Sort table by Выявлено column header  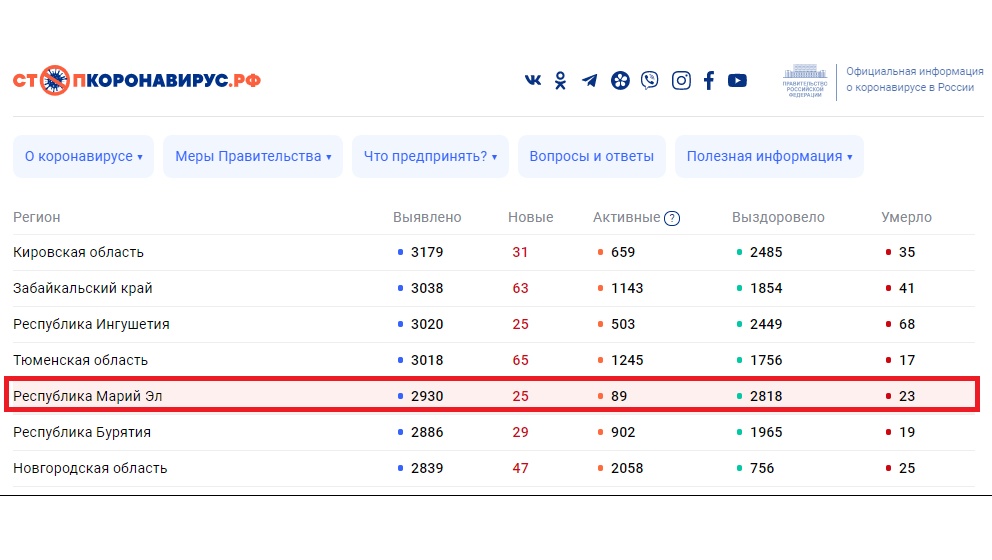(x=427, y=217)
